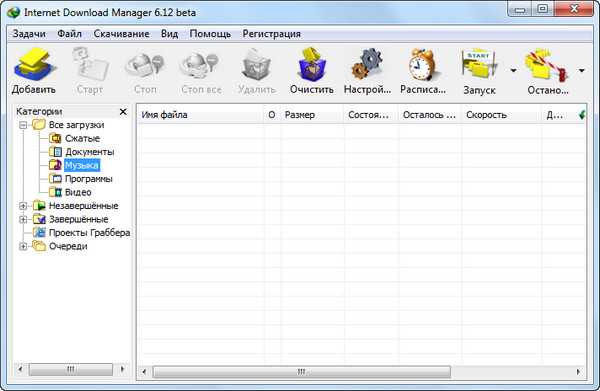Sort by Имя файла column header
This screenshot has width=600, height=391.
(201, 115)
